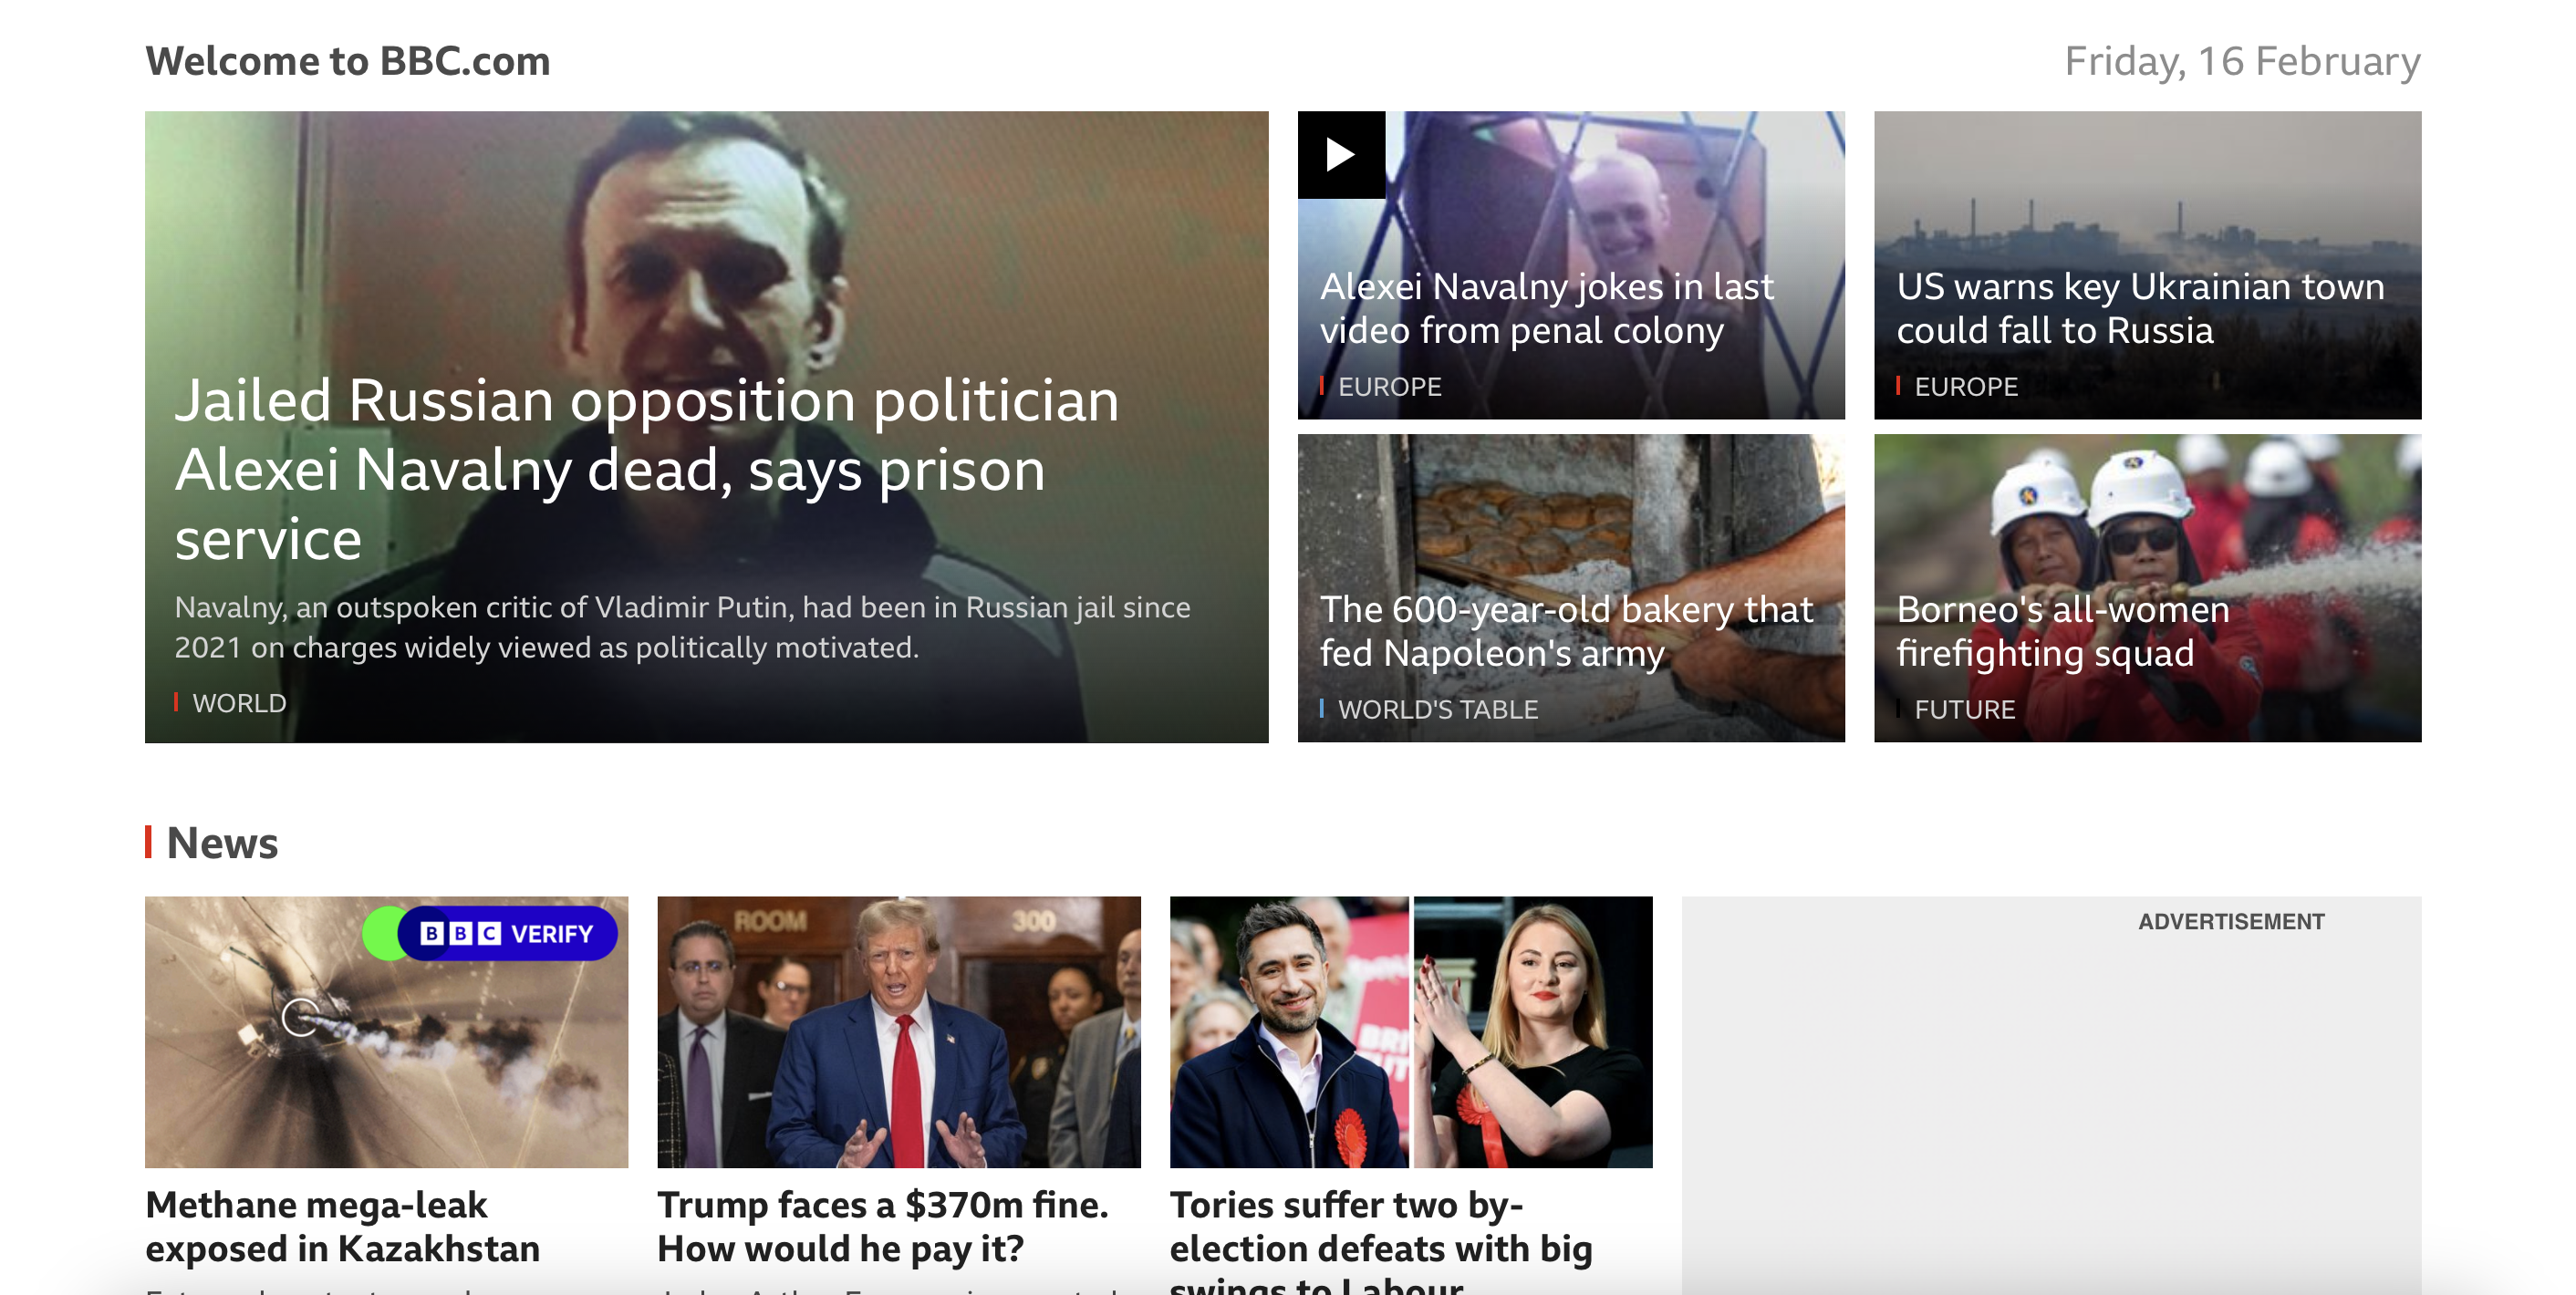Click the red EUROPE tag on Ukrainian town story
The width and height of the screenshot is (2576, 1295).
pos(1967,385)
